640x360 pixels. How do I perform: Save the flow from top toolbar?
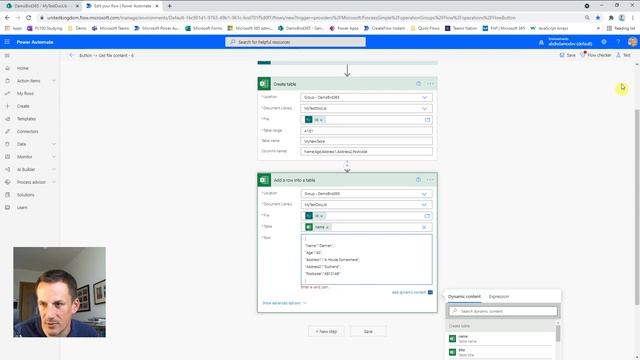coord(568,55)
